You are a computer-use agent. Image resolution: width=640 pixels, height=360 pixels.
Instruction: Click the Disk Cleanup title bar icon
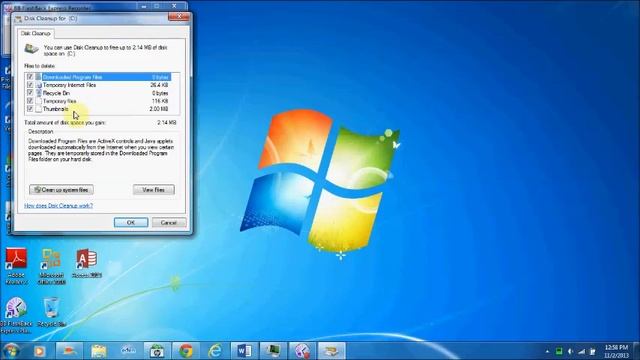click(19, 18)
